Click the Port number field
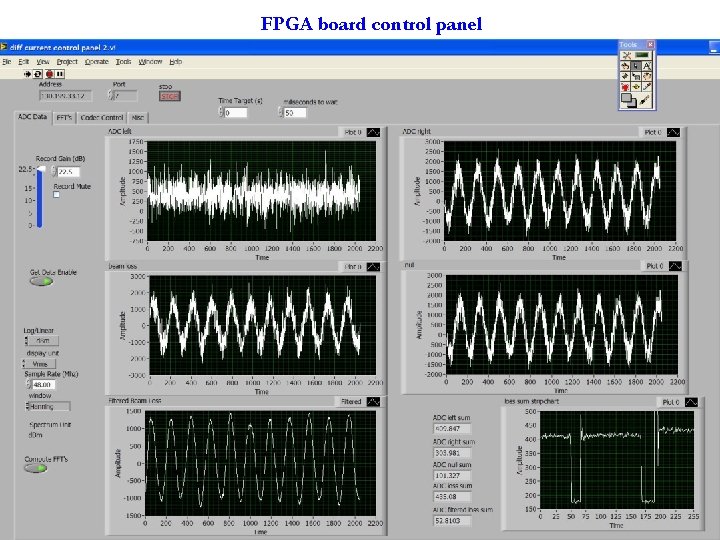720x540 pixels. tap(125, 96)
